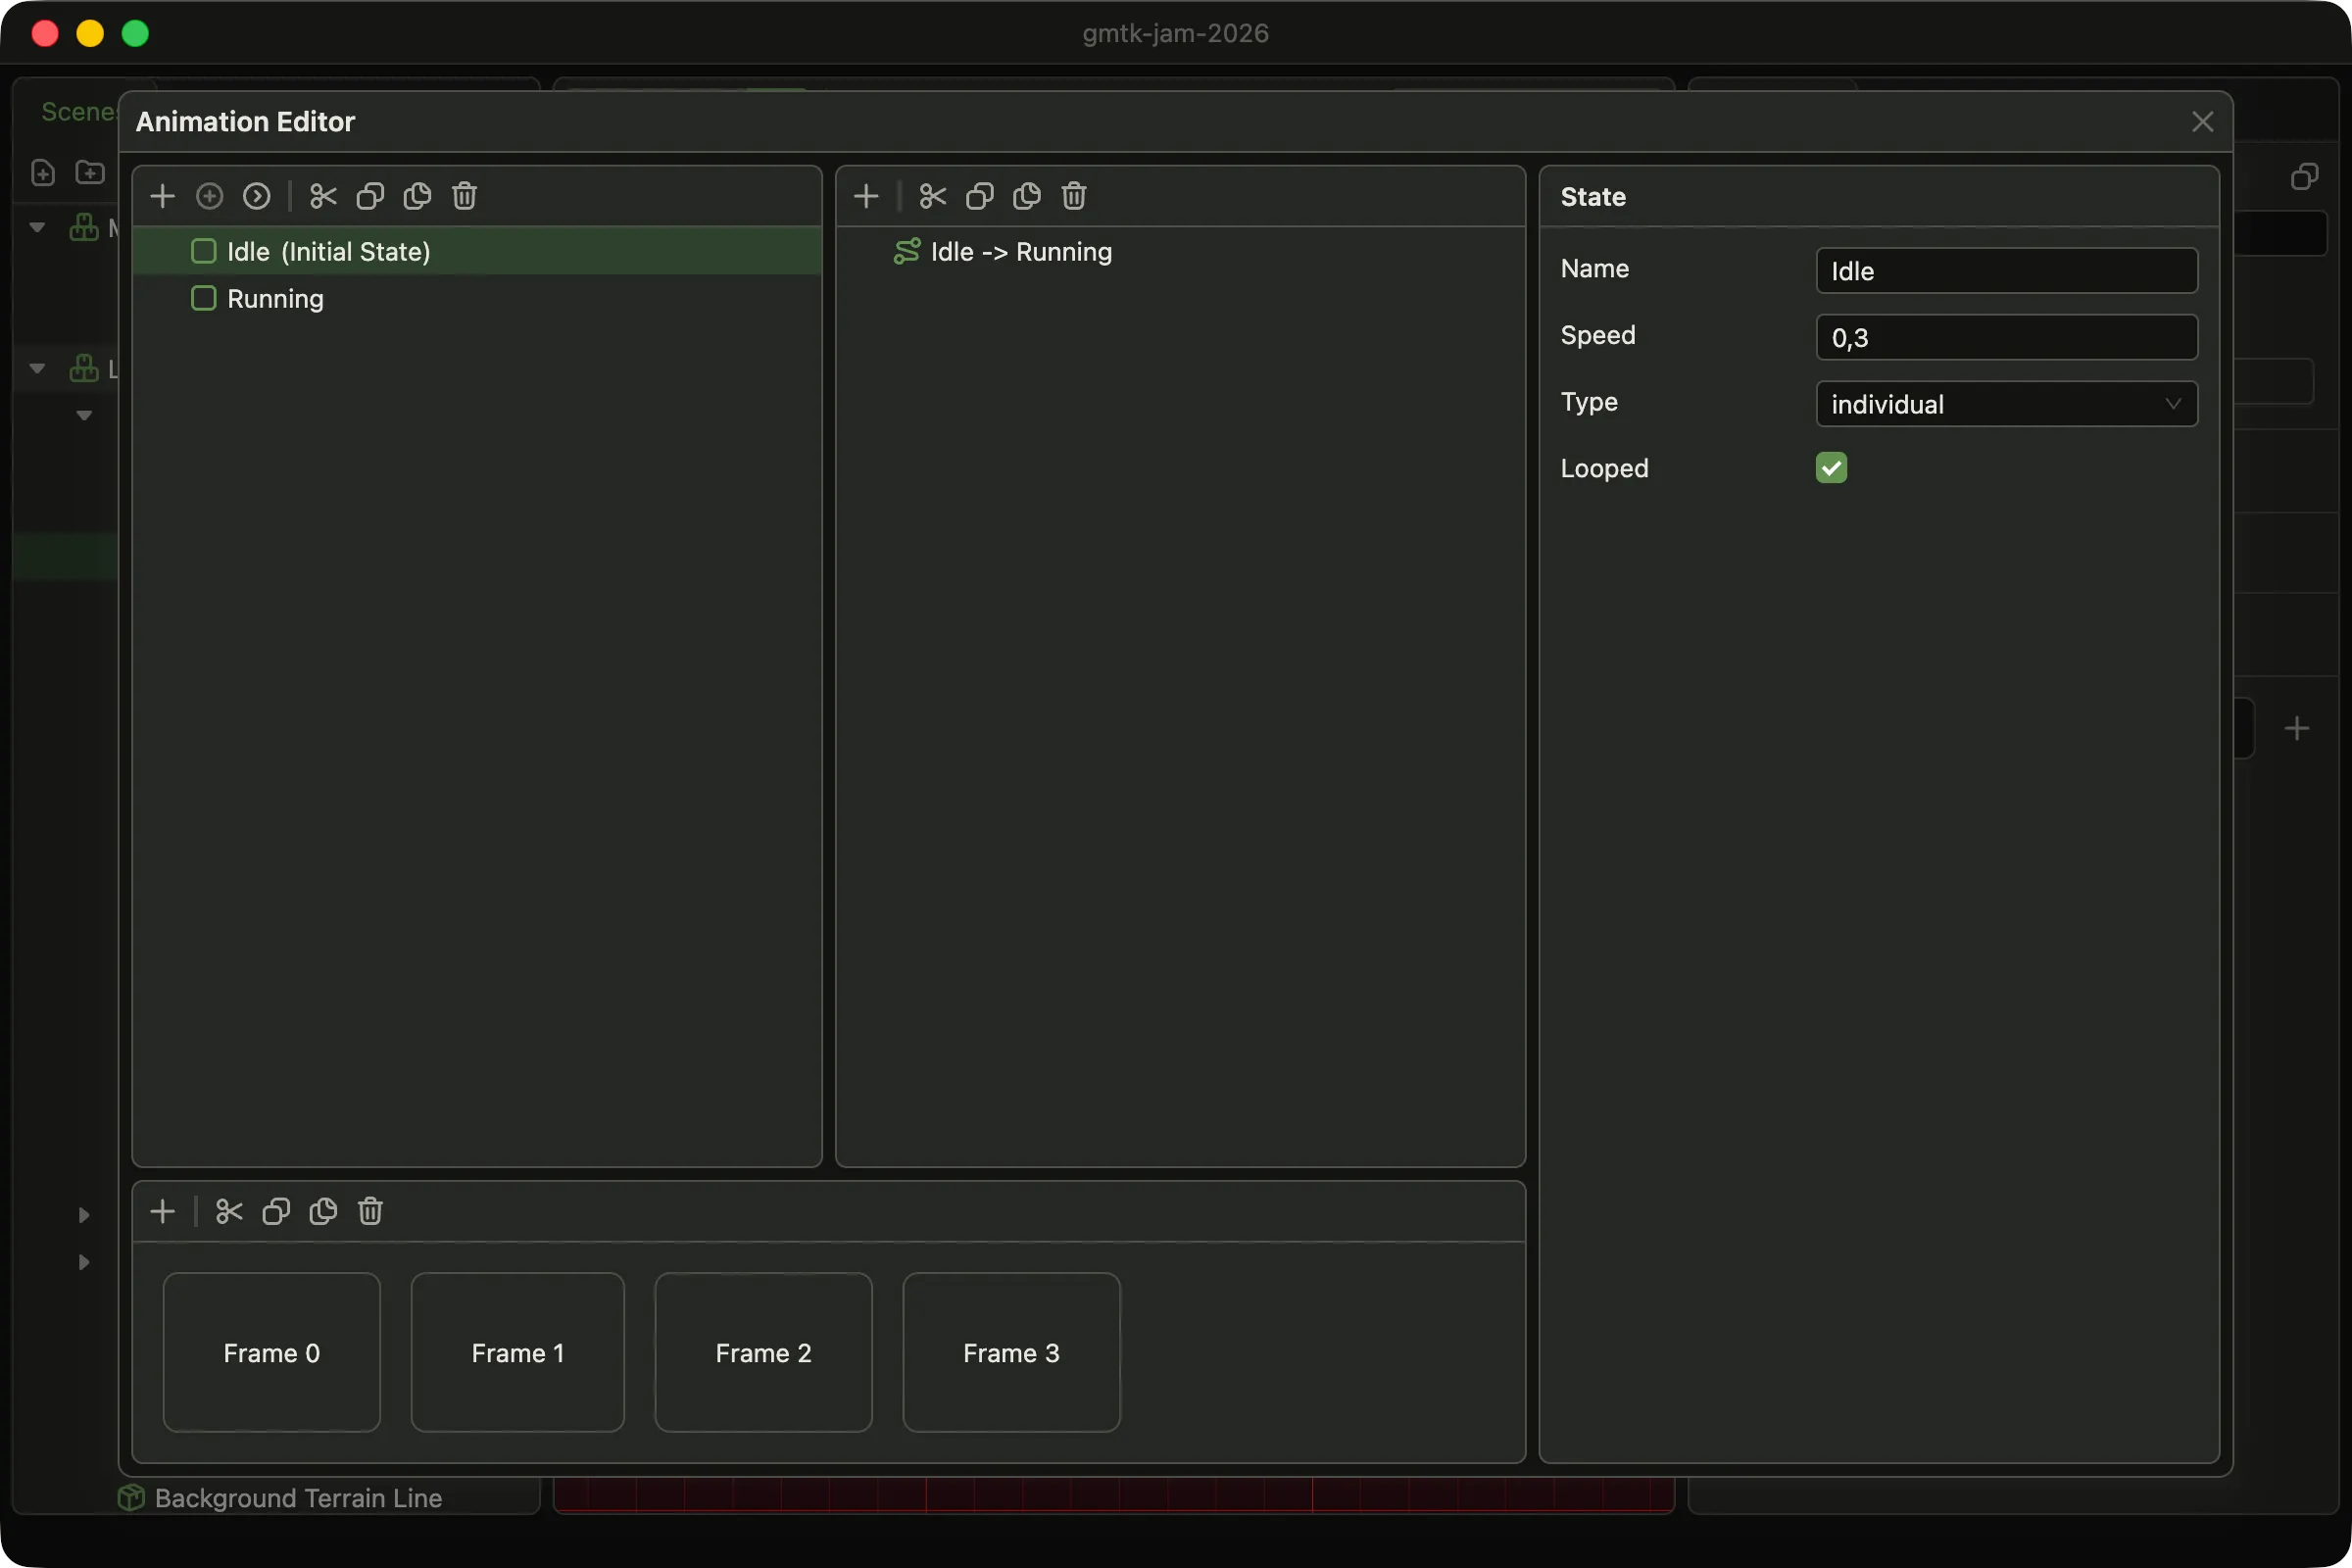
Task: Paste into states list via clipboard icon
Action: 417,196
